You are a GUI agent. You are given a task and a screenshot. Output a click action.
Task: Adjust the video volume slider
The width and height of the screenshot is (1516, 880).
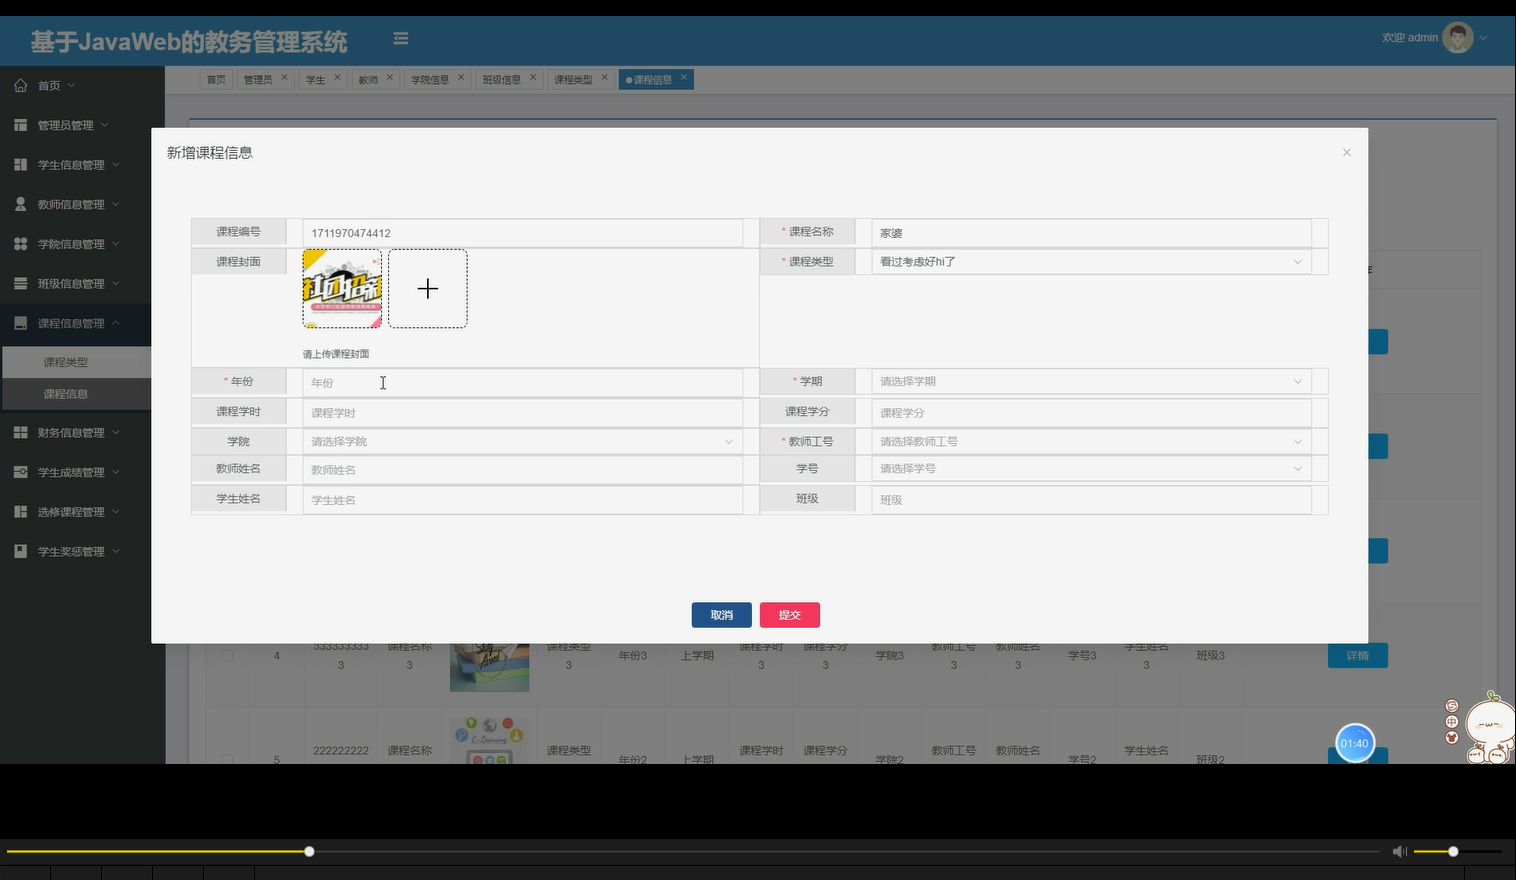pyautogui.click(x=1457, y=852)
